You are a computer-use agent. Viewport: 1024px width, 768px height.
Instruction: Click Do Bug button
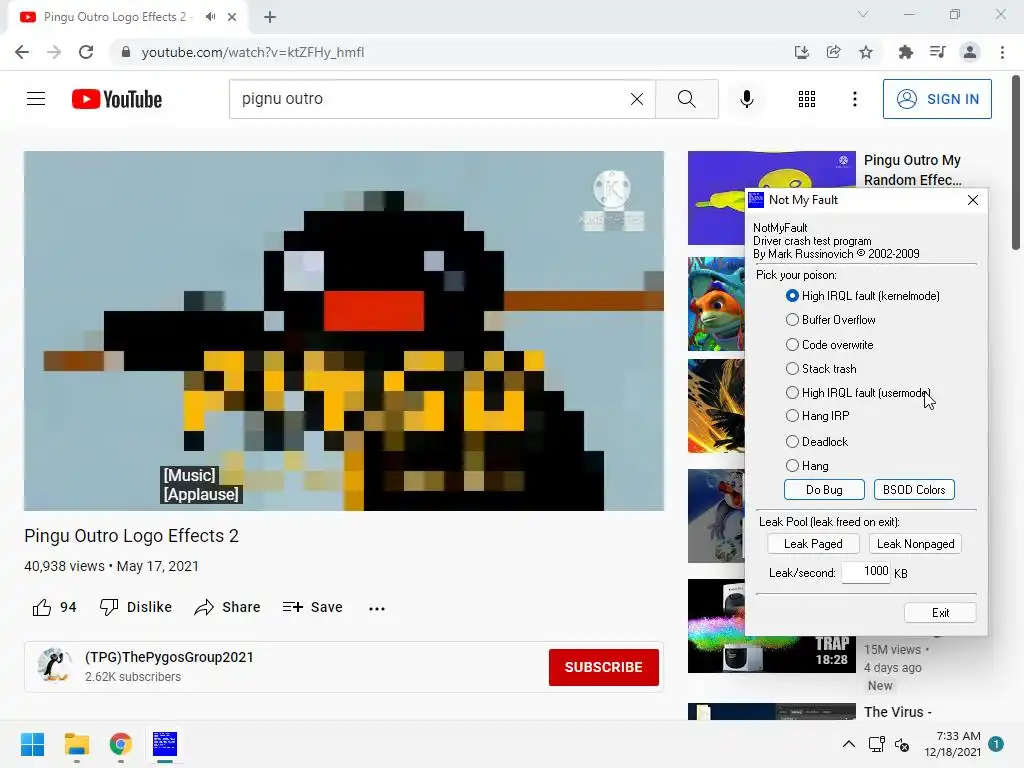tap(824, 490)
